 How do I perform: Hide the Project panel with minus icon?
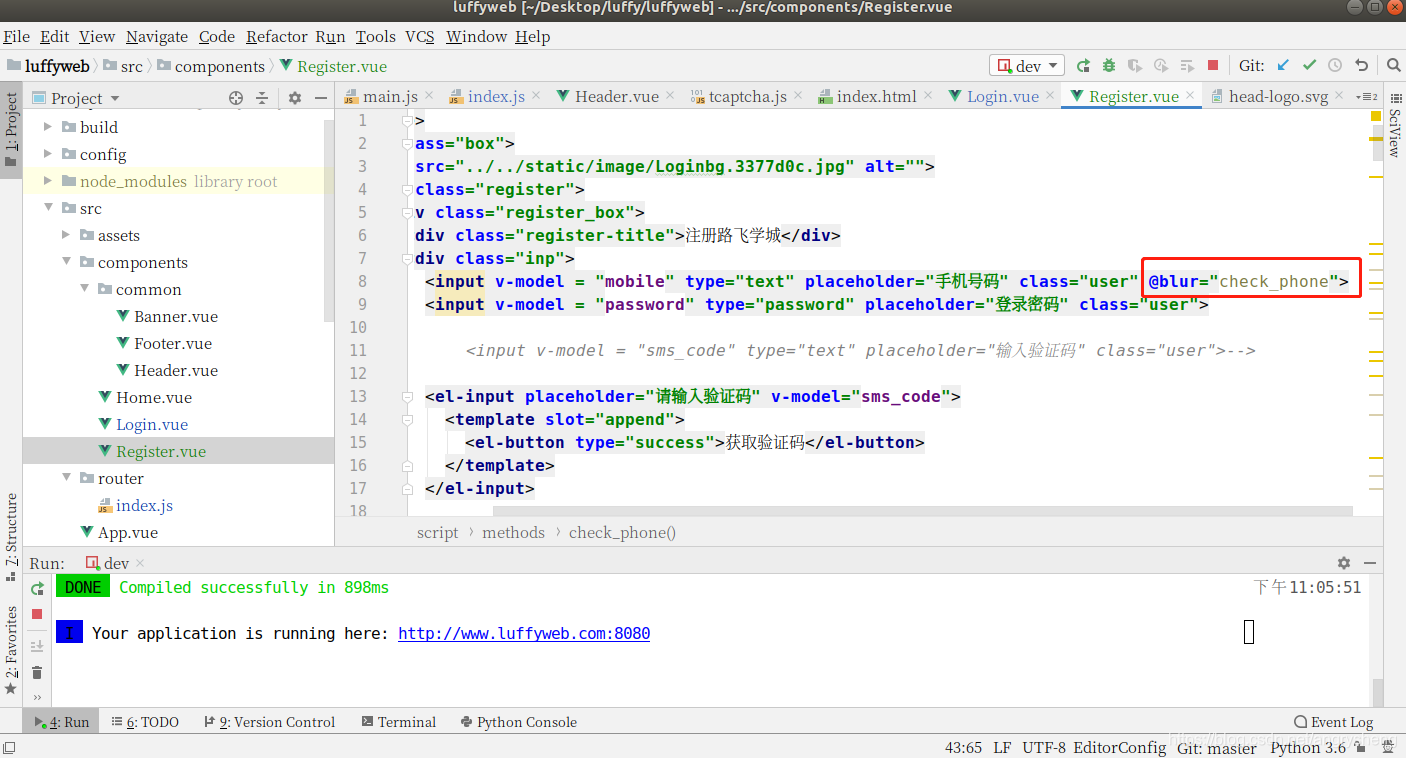320,98
